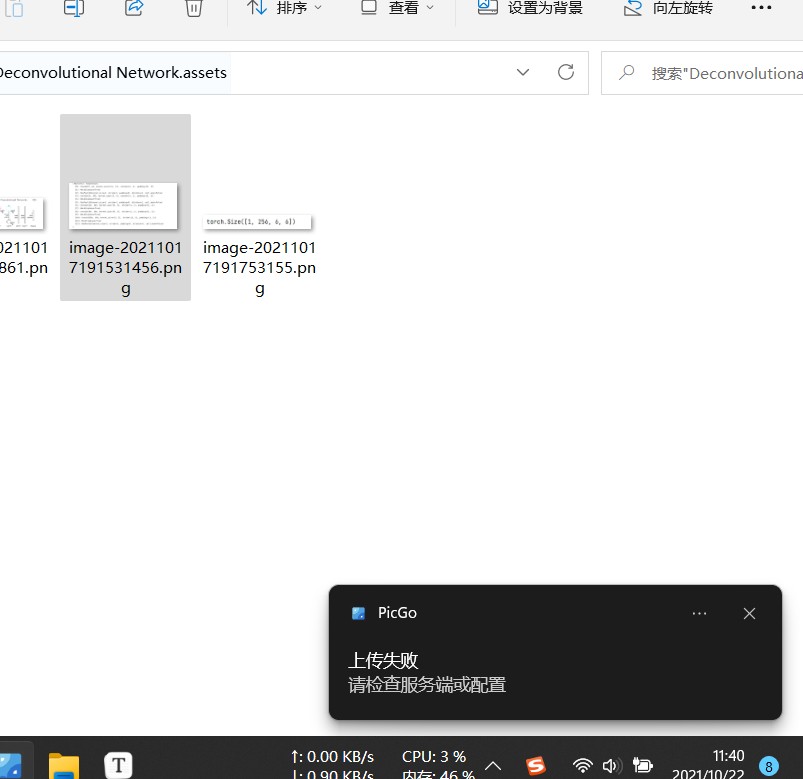This screenshot has height=779, width=803.
Task: Open Wi-Fi network tray icon
Action: tap(582, 766)
